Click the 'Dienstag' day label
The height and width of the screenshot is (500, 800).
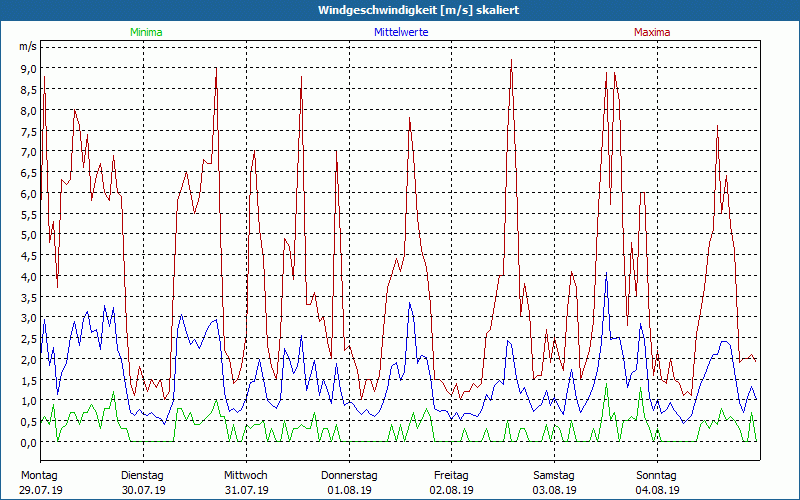pos(142,476)
